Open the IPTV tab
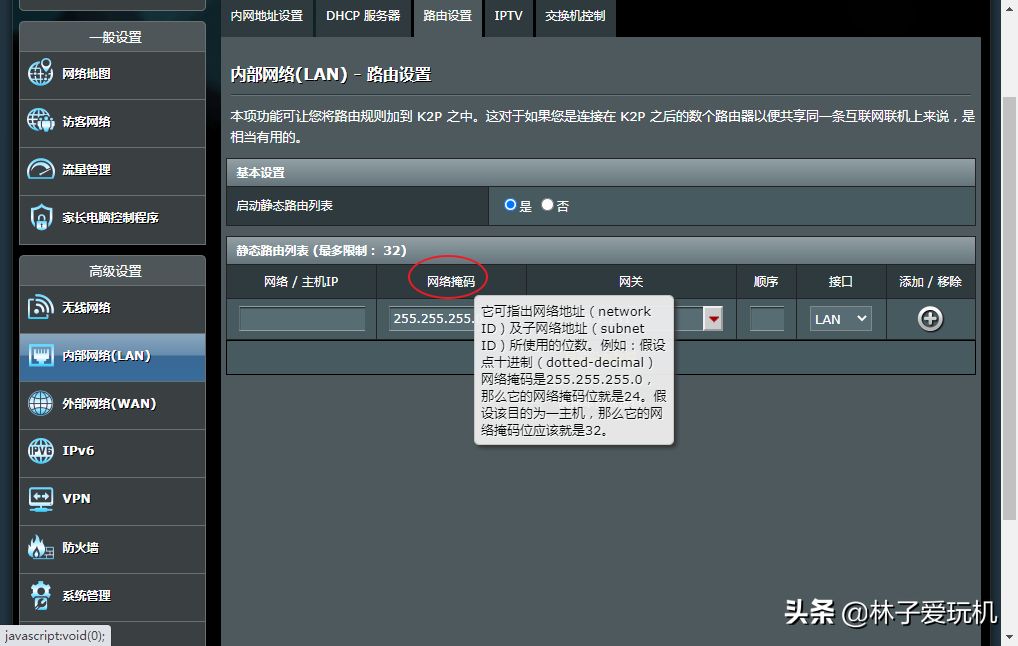This screenshot has width=1018, height=646. click(x=508, y=16)
